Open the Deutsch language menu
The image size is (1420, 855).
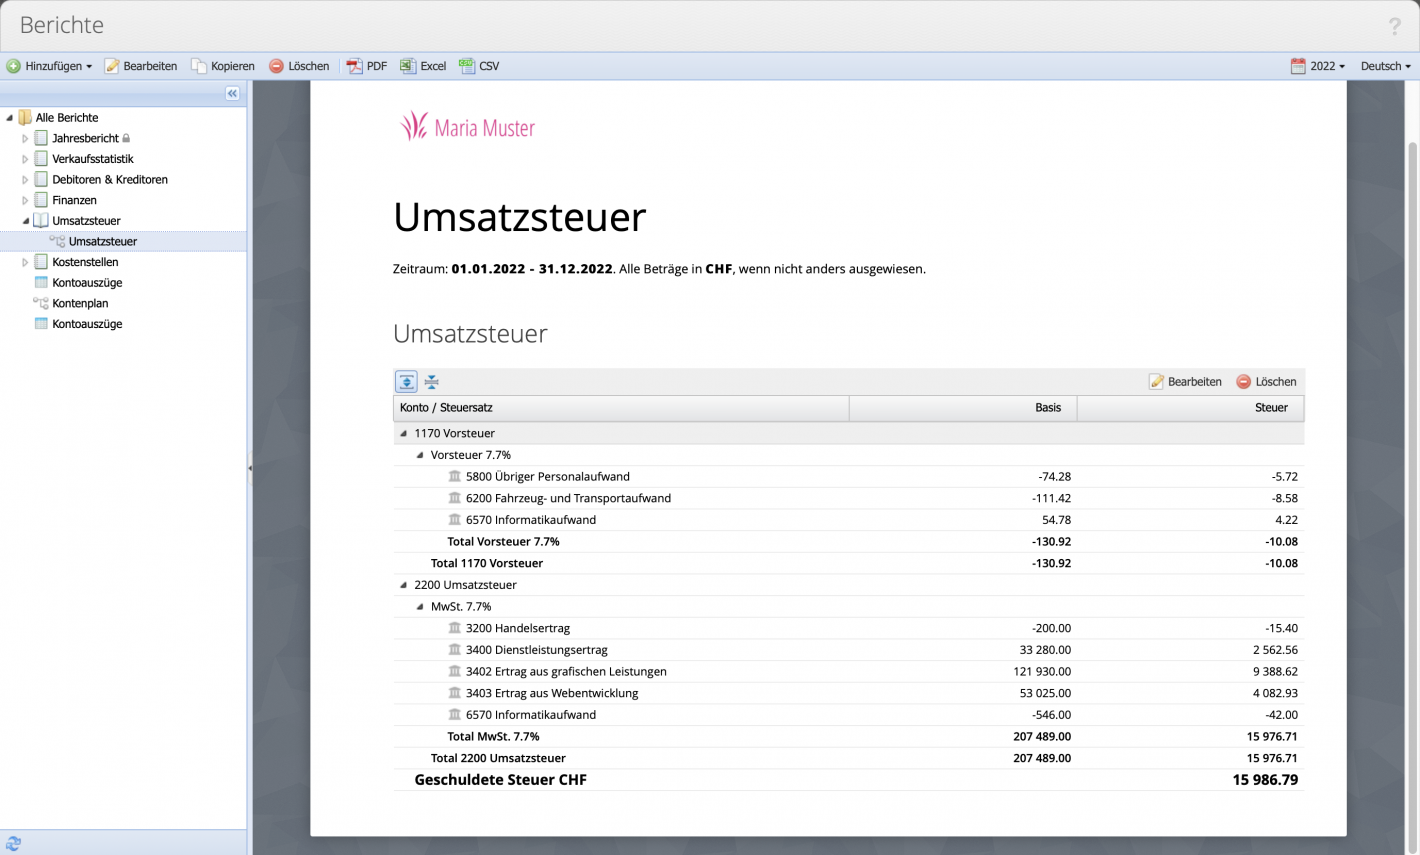pyautogui.click(x=1383, y=66)
